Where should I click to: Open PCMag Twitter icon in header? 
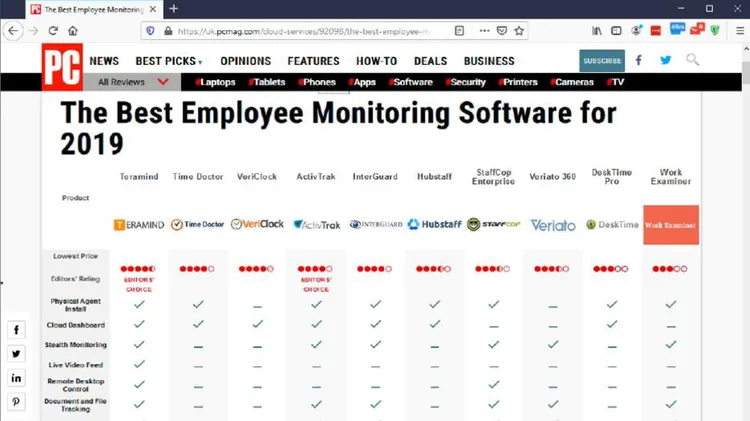665,60
